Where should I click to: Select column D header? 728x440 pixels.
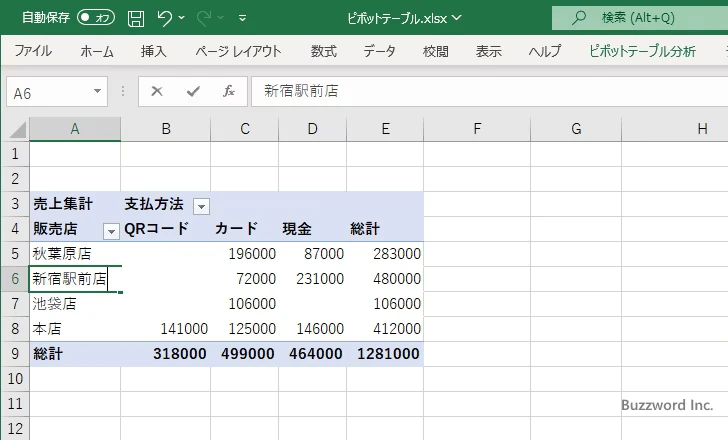[x=312, y=129]
